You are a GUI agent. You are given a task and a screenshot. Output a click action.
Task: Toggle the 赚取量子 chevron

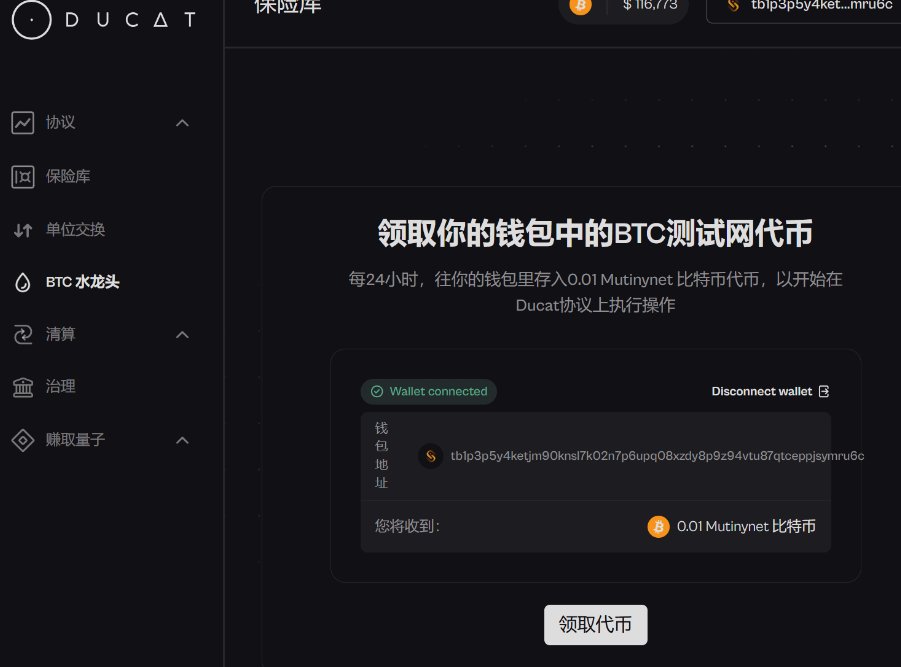(182, 441)
